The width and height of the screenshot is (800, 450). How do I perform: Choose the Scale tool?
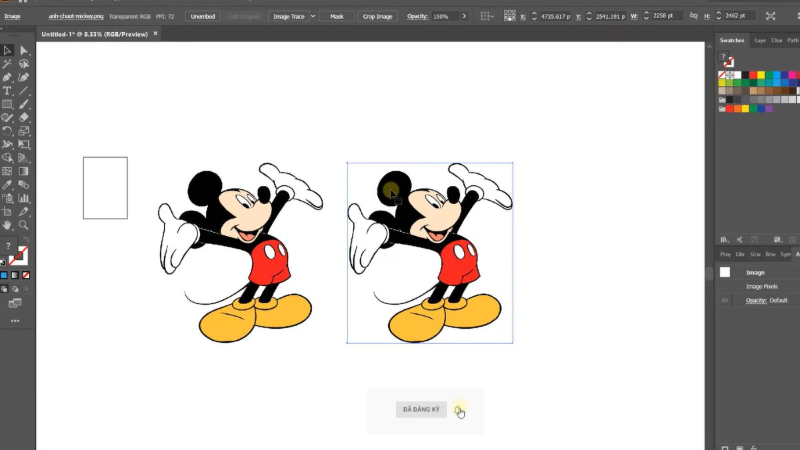[x=23, y=131]
